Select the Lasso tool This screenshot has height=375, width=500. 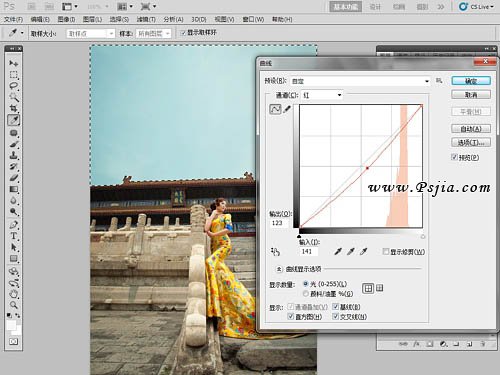13,86
